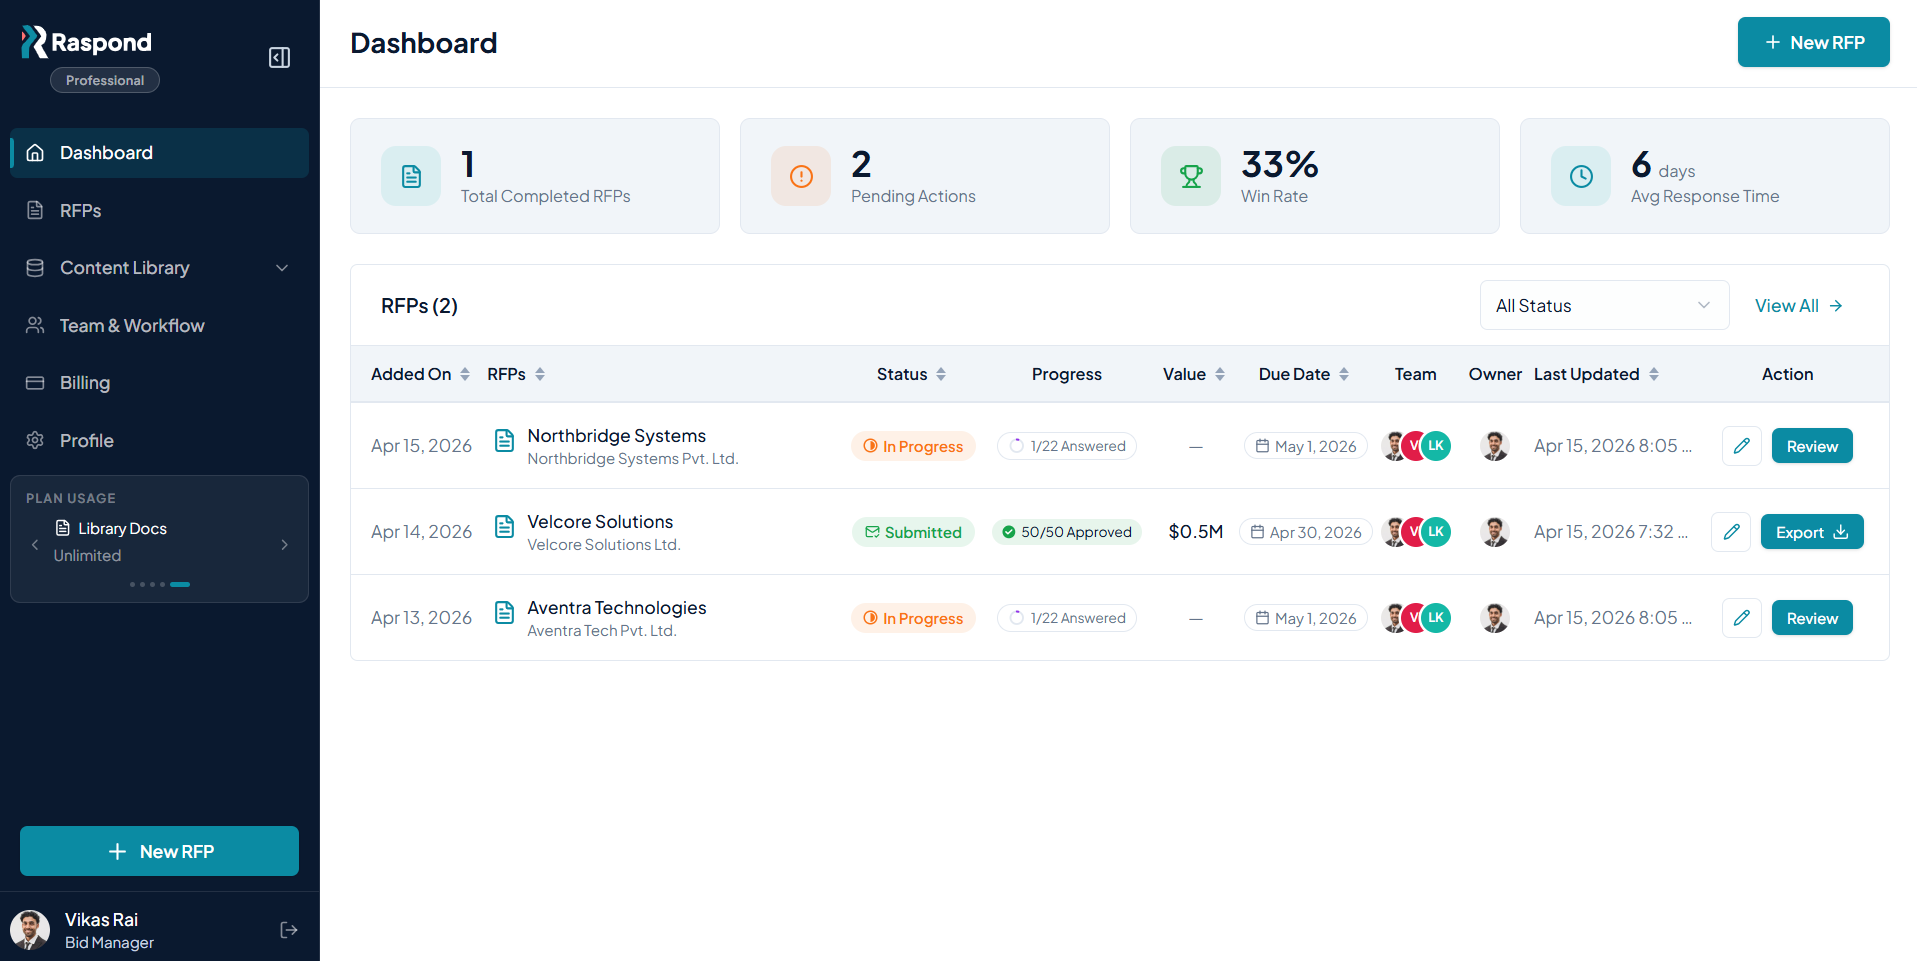Click the edit pencil for Aventra Technologies
Viewport: 1917px width, 961px height.
point(1741,618)
